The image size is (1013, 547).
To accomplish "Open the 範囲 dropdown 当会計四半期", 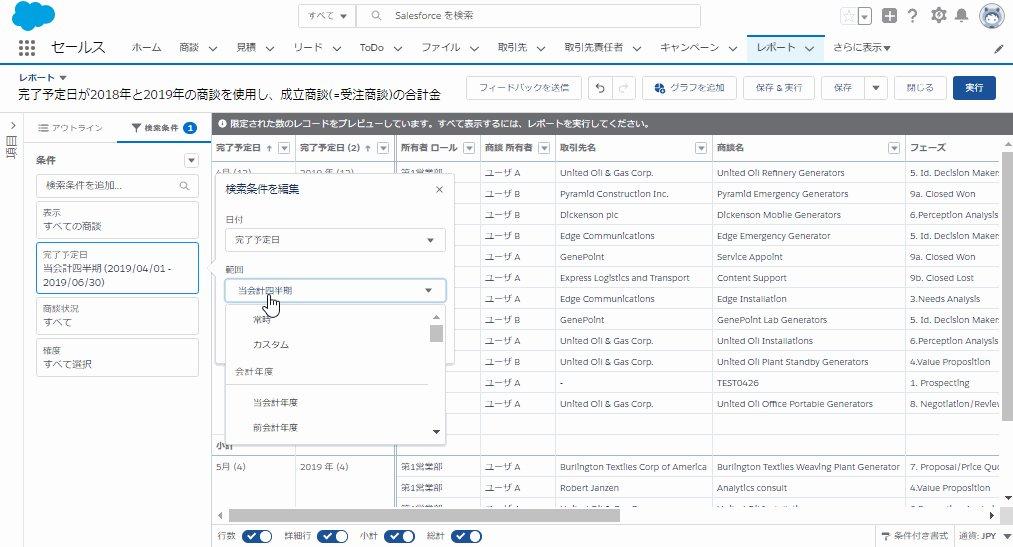I will tap(335, 291).
